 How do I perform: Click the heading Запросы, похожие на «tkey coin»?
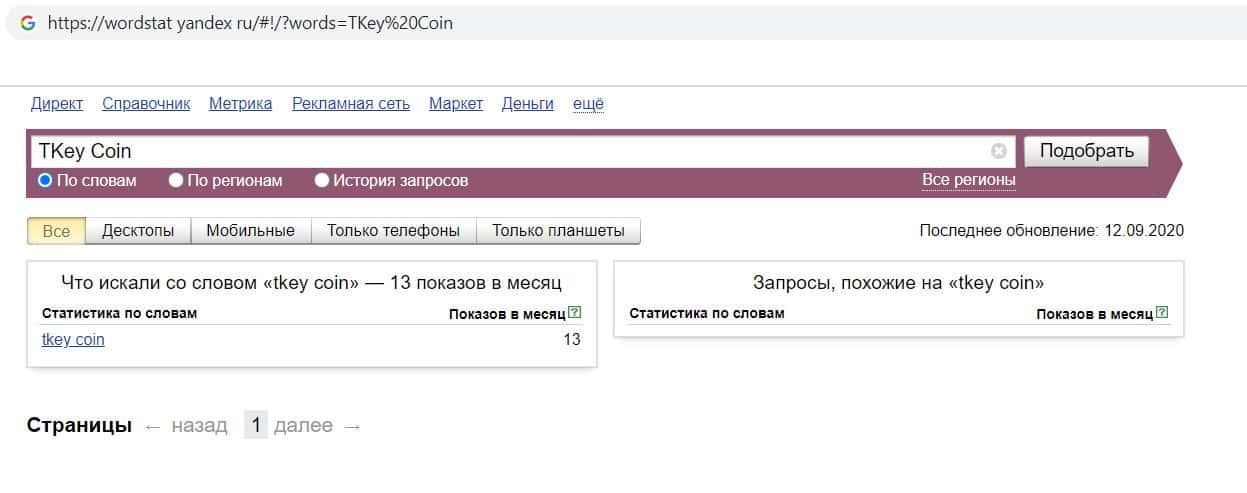tap(898, 283)
